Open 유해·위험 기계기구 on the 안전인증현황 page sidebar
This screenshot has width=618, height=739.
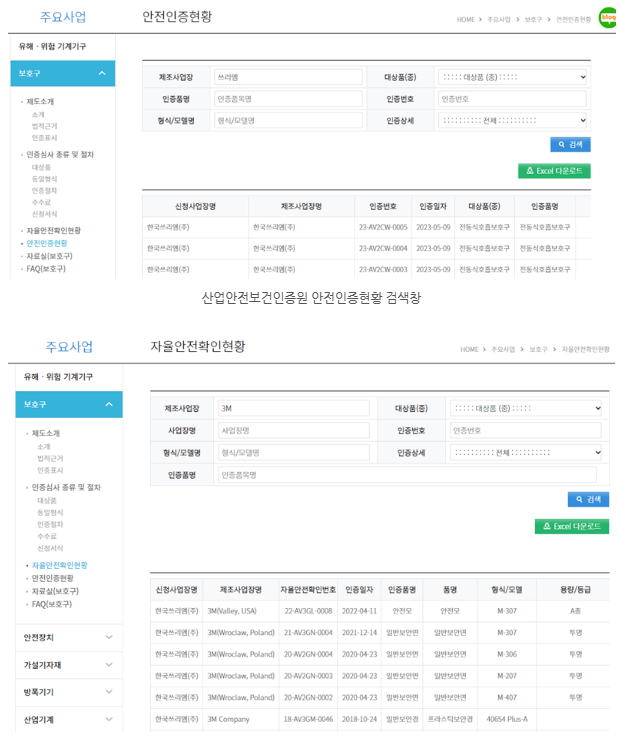52,46
